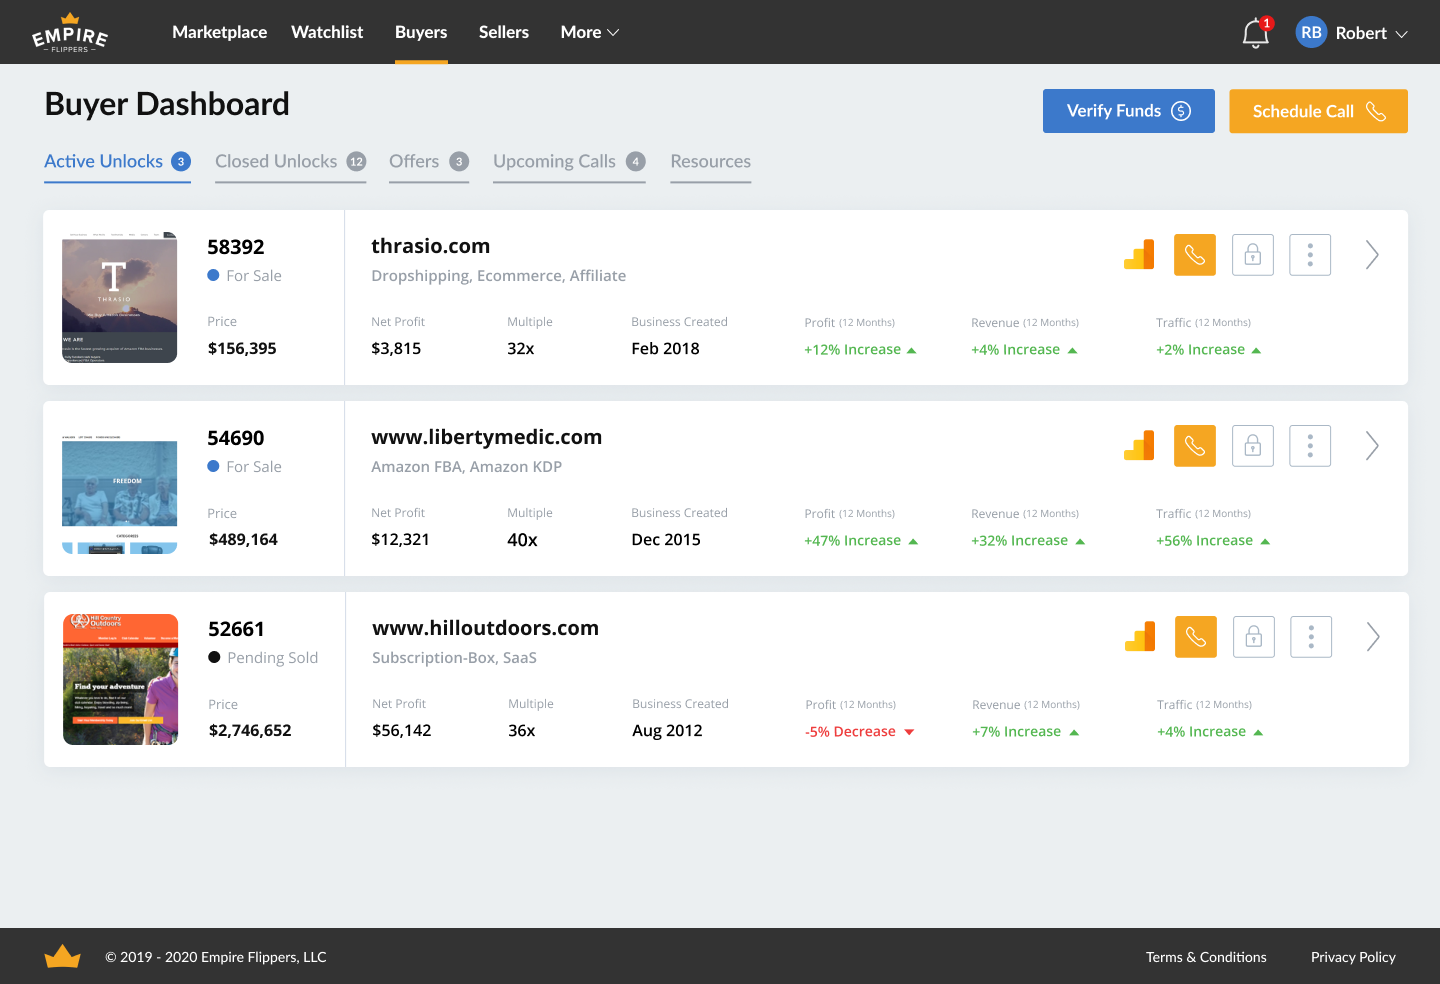Click the Dropshipping, Ecommerce, Affiliate category text
Viewport: 1440px width, 984px height.
(499, 276)
